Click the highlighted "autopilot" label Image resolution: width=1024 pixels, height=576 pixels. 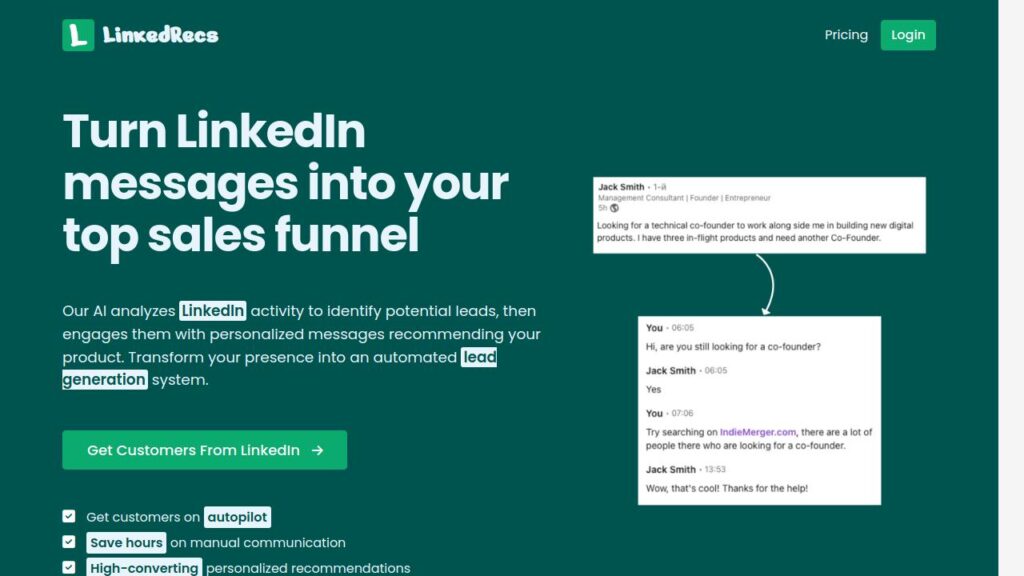click(x=237, y=517)
